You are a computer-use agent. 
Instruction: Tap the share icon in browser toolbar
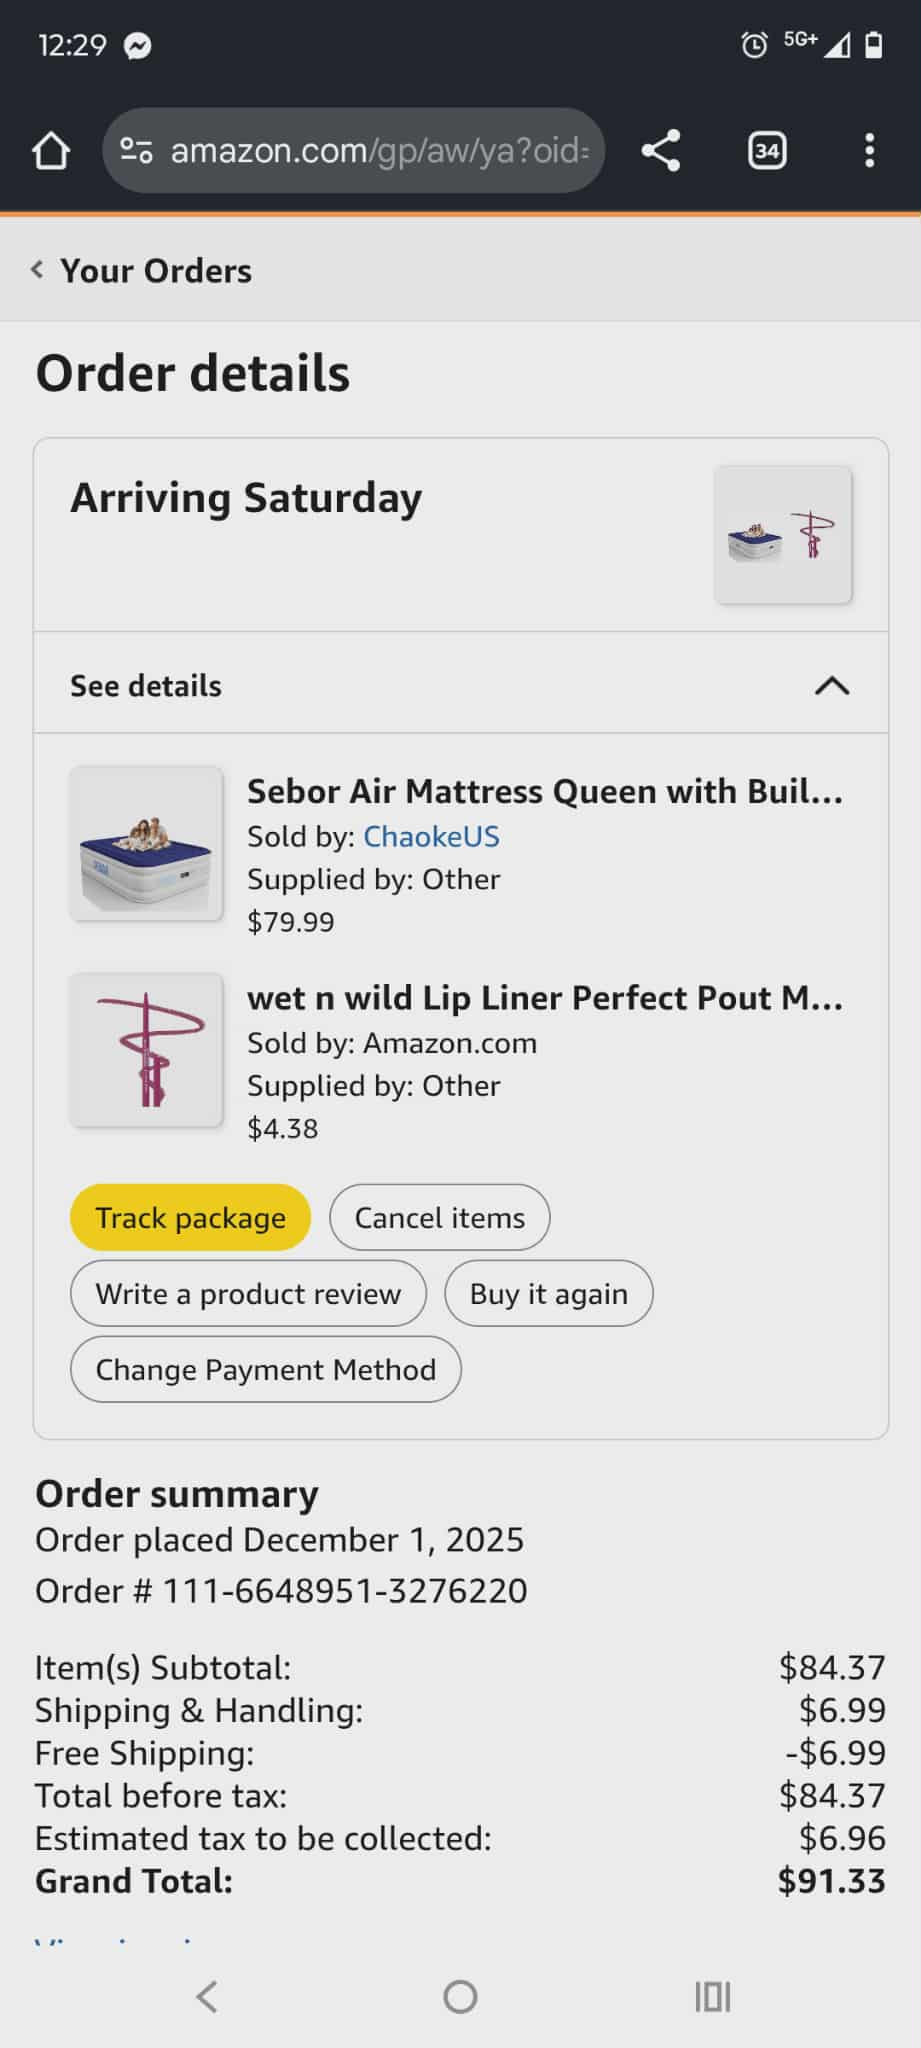pyautogui.click(x=660, y=151)
